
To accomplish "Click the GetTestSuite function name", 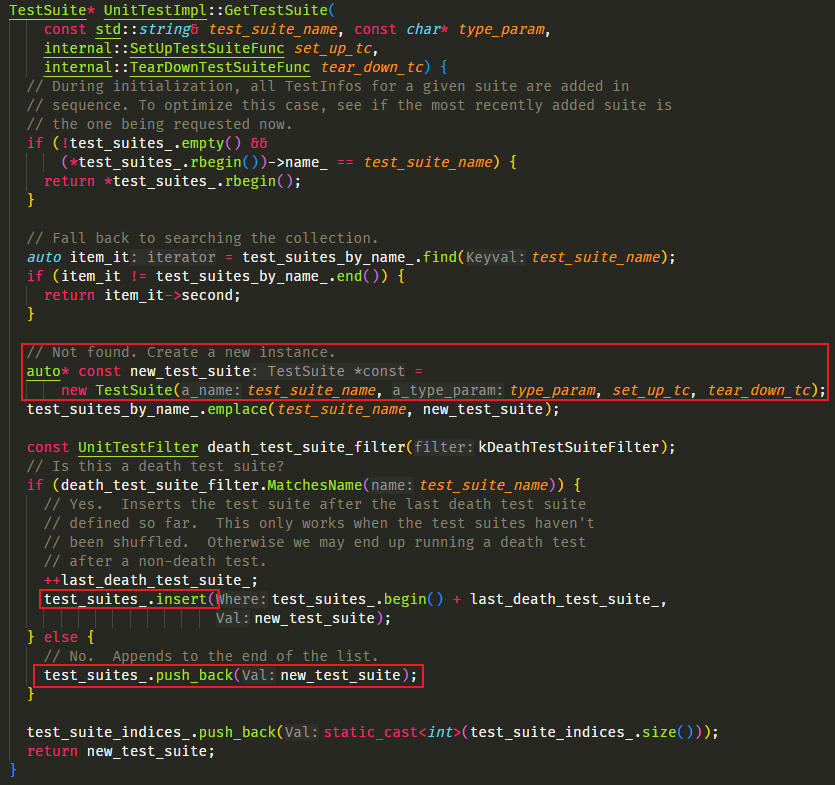I will 276,10.
